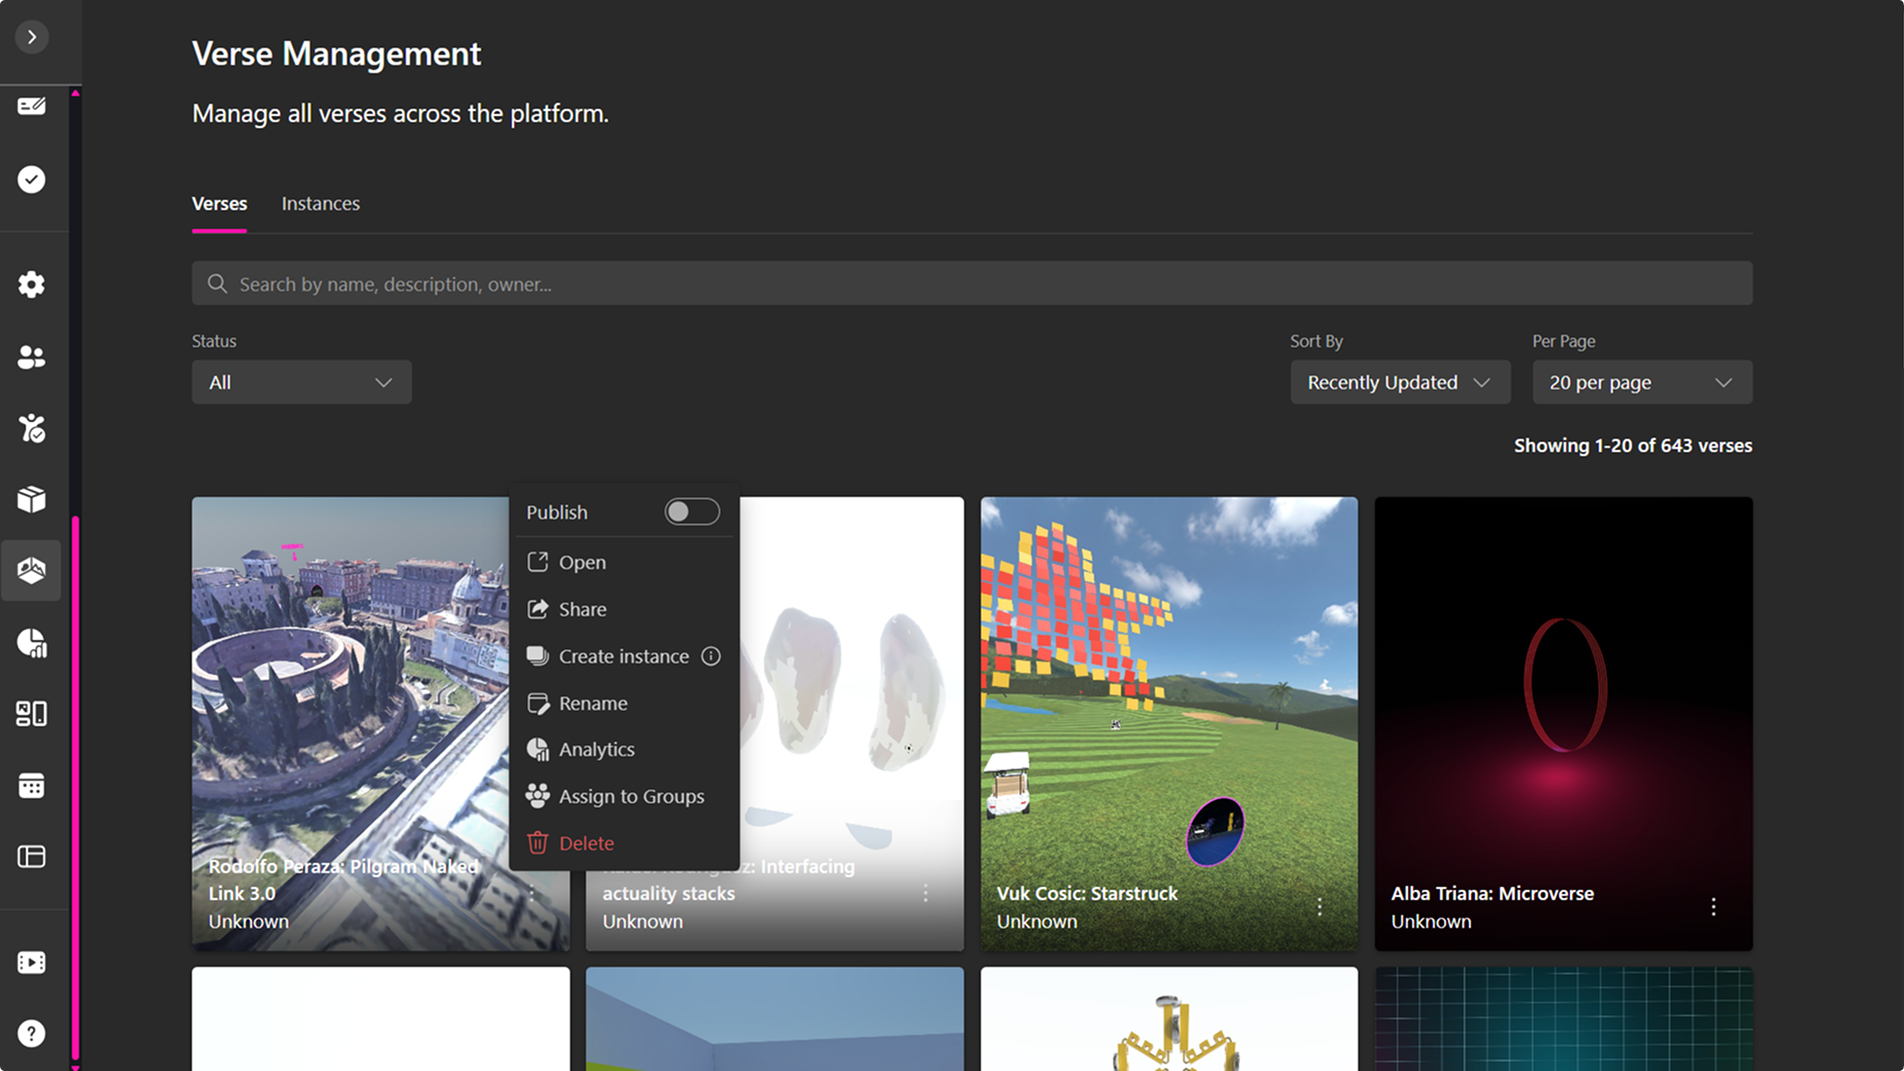Open options for Alba Triana: Microverse
Viewport: 1904px width, 1071px height.
click(1713, 907)
